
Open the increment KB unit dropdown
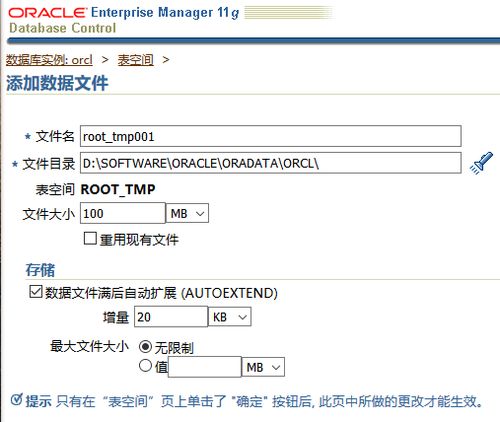point(230,317)
